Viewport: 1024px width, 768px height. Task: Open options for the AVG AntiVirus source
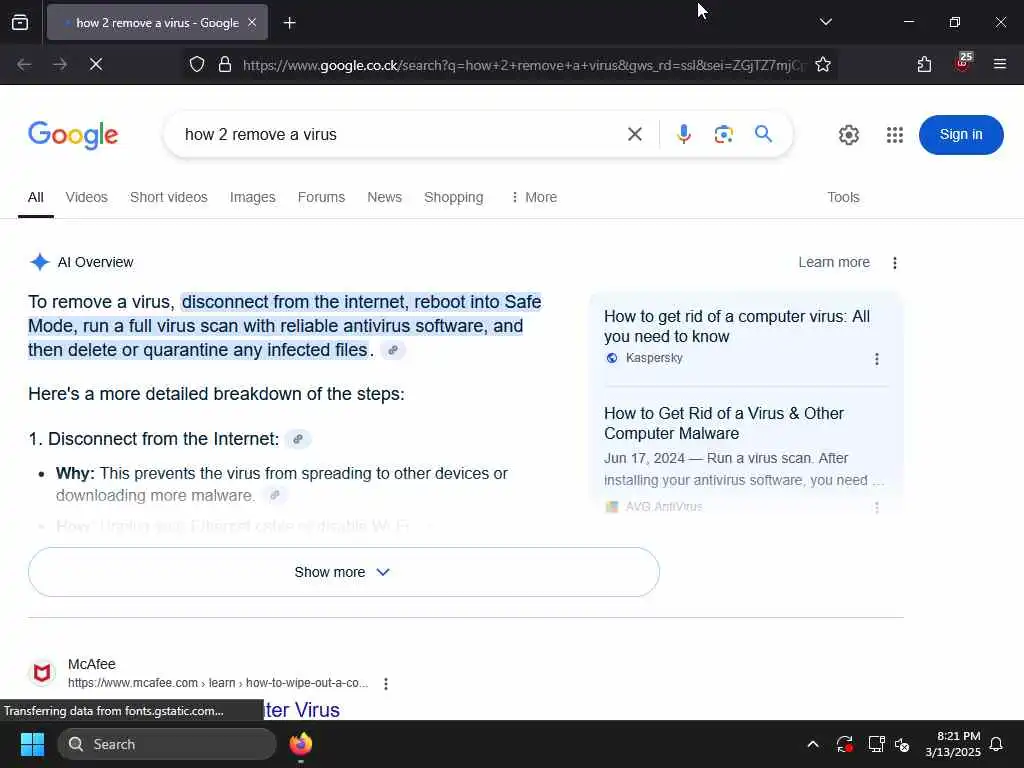pyautogui.click(x=876, y=507)
